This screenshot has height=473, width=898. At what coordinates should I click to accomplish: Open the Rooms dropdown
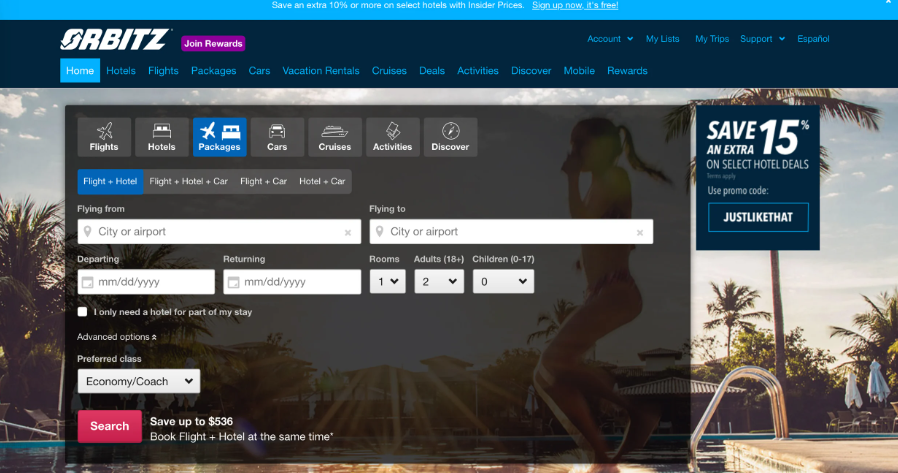(387, 282)
